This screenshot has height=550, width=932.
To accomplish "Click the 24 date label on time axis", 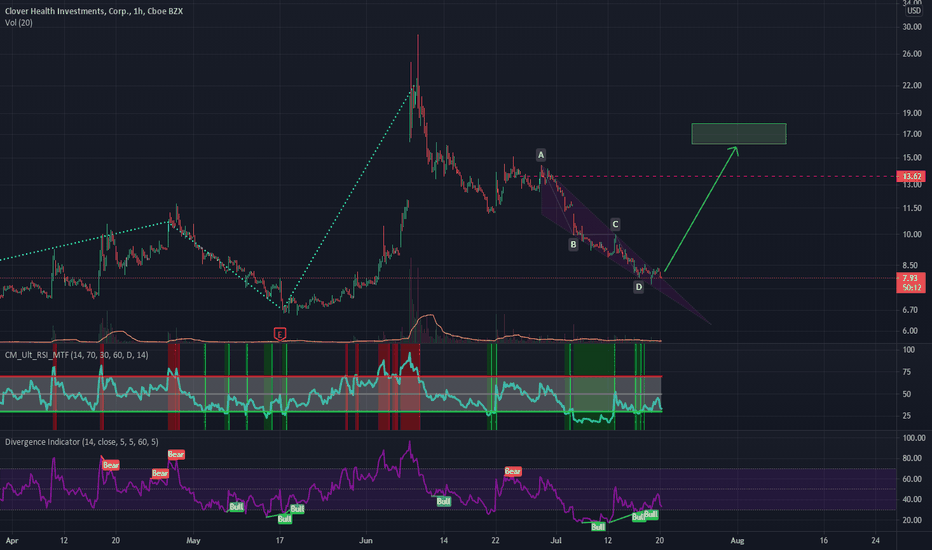I will pos(876,540).
